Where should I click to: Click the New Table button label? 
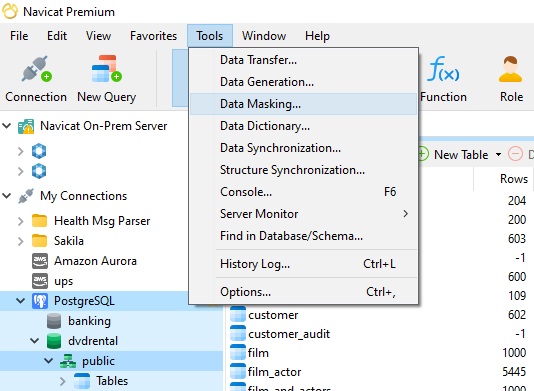[x=461, y=155]
